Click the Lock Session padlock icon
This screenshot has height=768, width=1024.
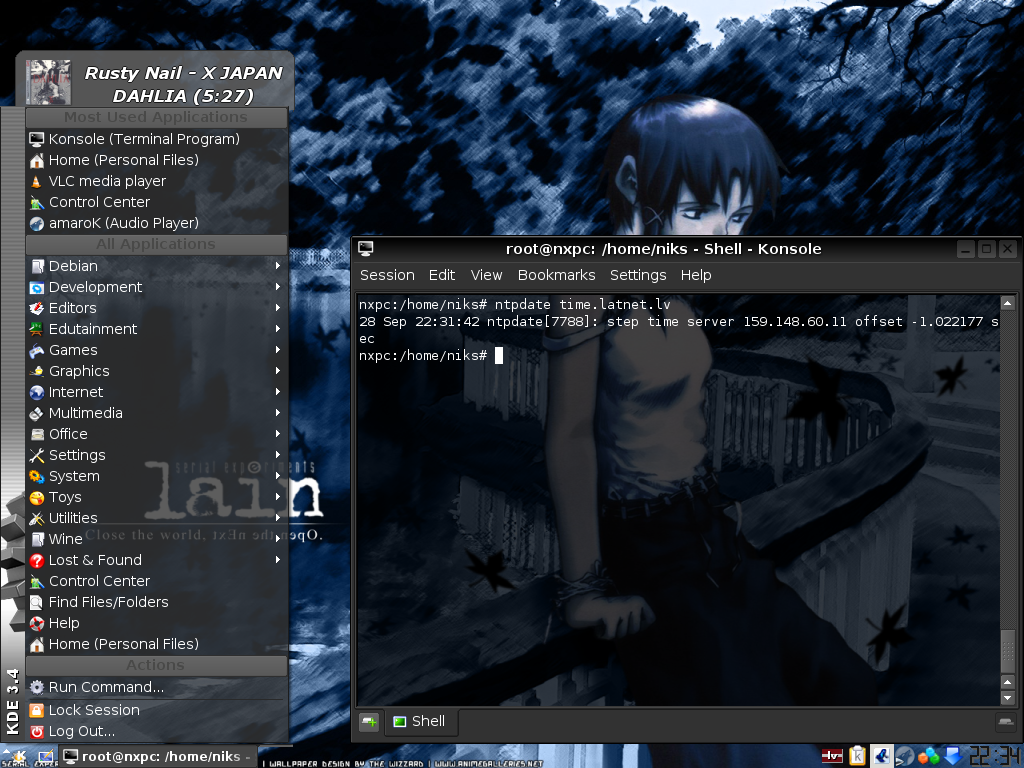pos(37,710)
